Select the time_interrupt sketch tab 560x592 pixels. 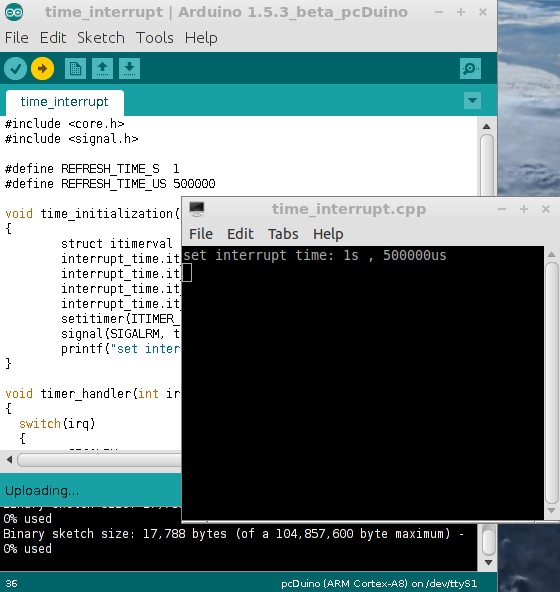65,102
